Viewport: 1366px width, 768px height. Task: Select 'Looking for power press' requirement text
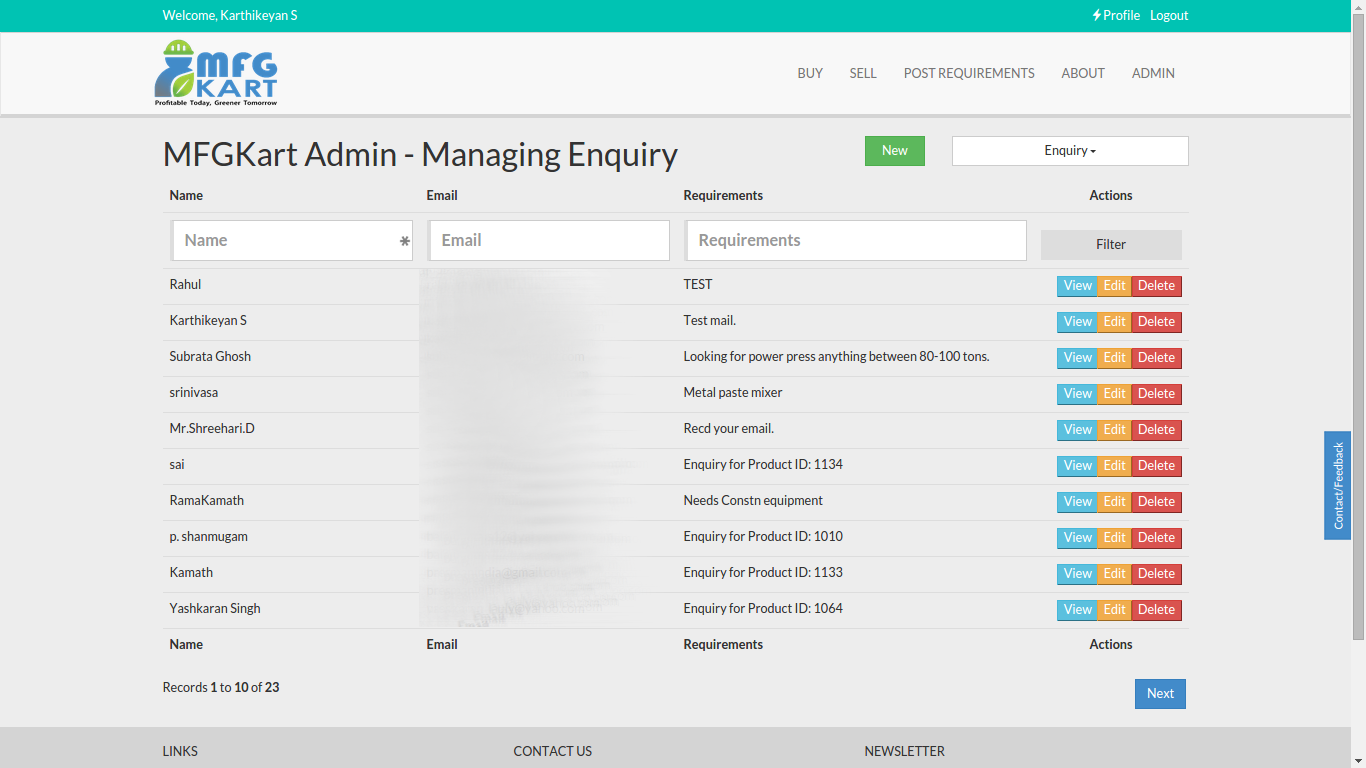[836, 357]
